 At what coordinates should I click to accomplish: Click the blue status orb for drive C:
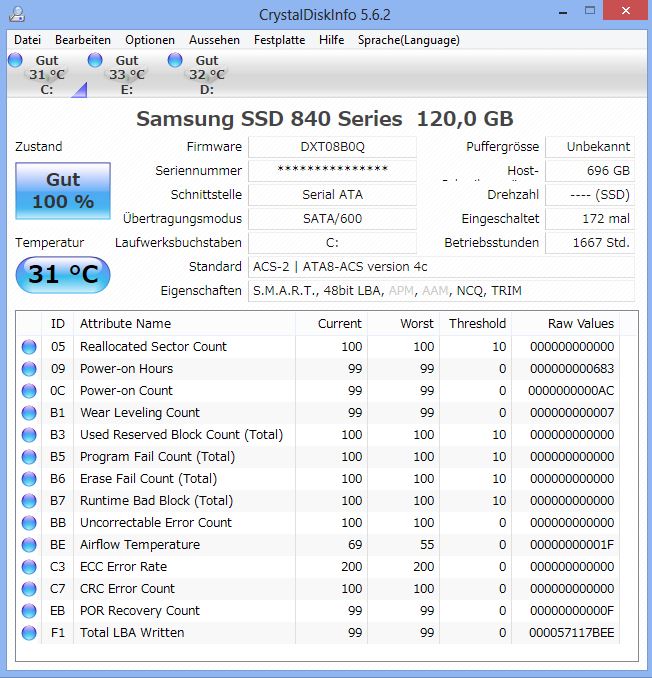tap(16, 60)
